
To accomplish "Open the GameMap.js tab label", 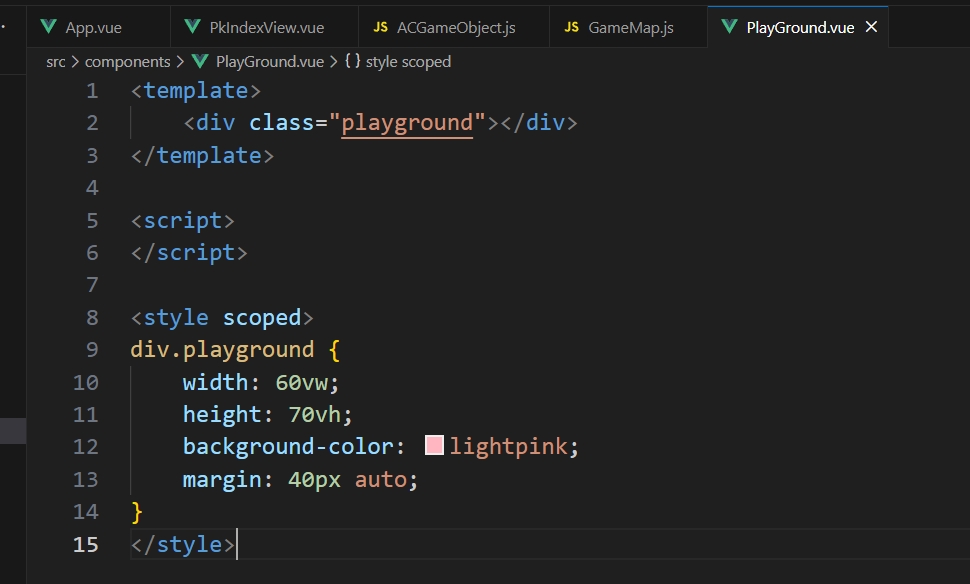I will click(x=630, y=27).
